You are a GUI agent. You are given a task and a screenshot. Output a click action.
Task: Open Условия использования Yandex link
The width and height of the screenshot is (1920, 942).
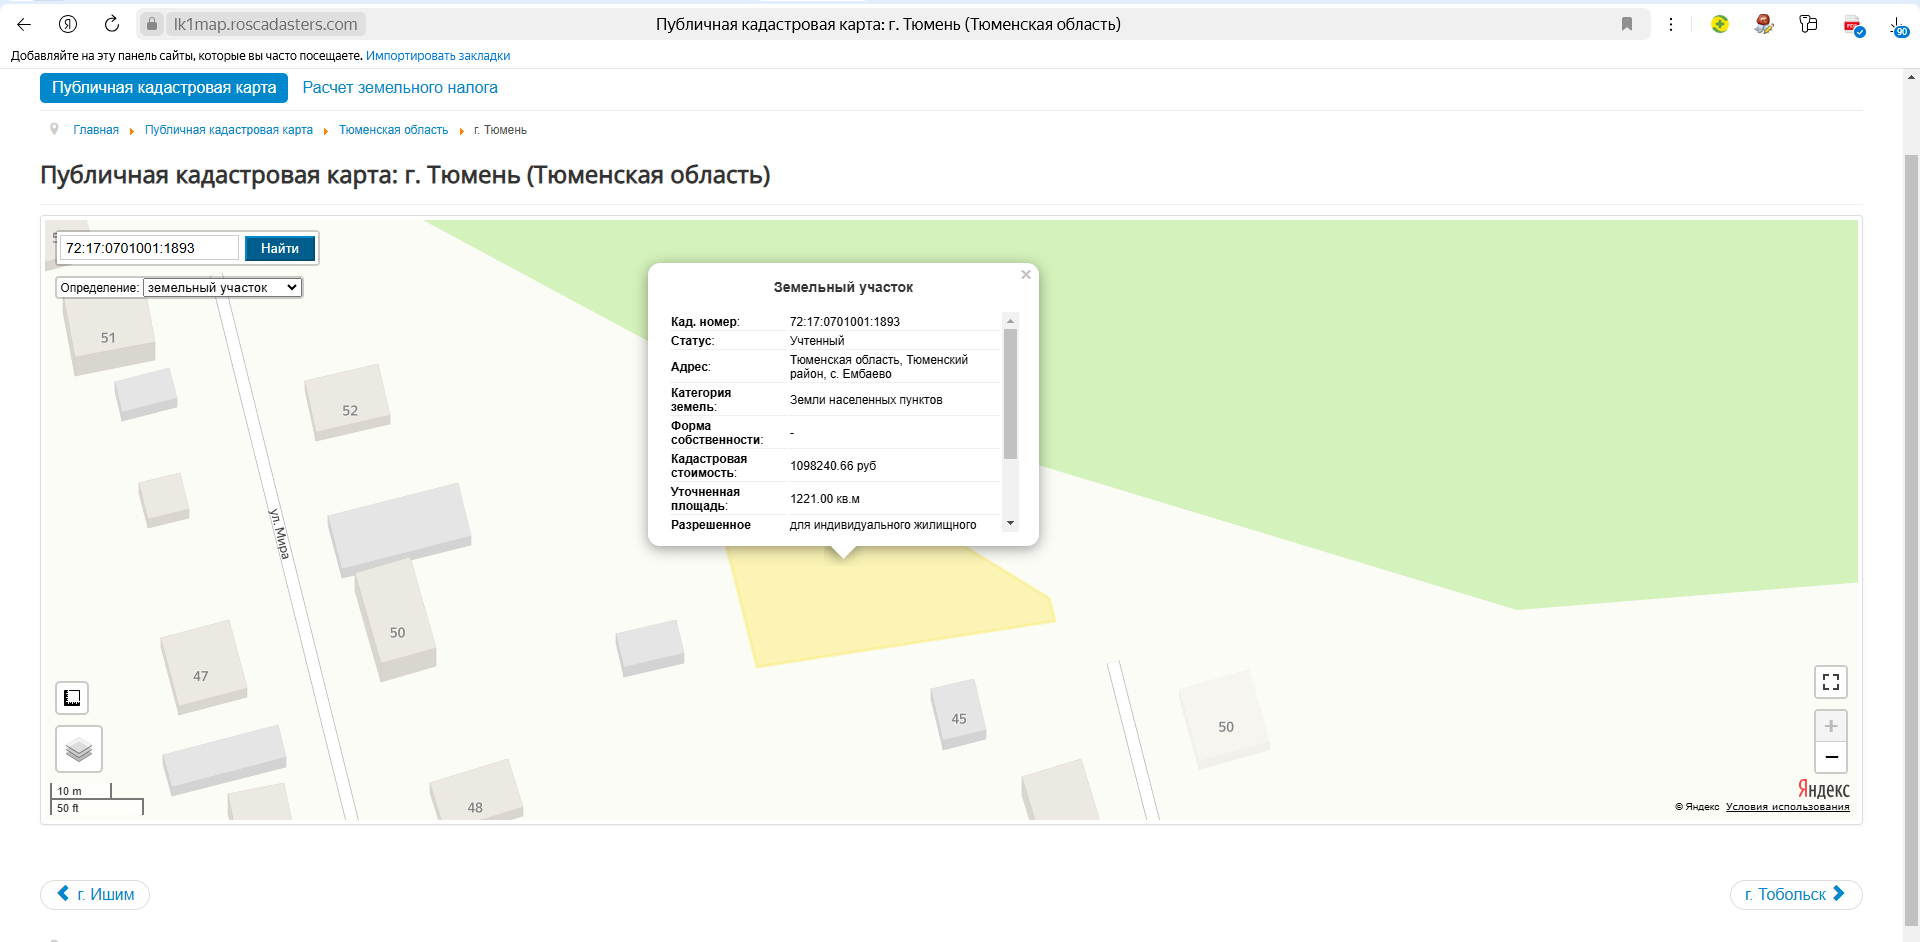(x=1787, y=807)
